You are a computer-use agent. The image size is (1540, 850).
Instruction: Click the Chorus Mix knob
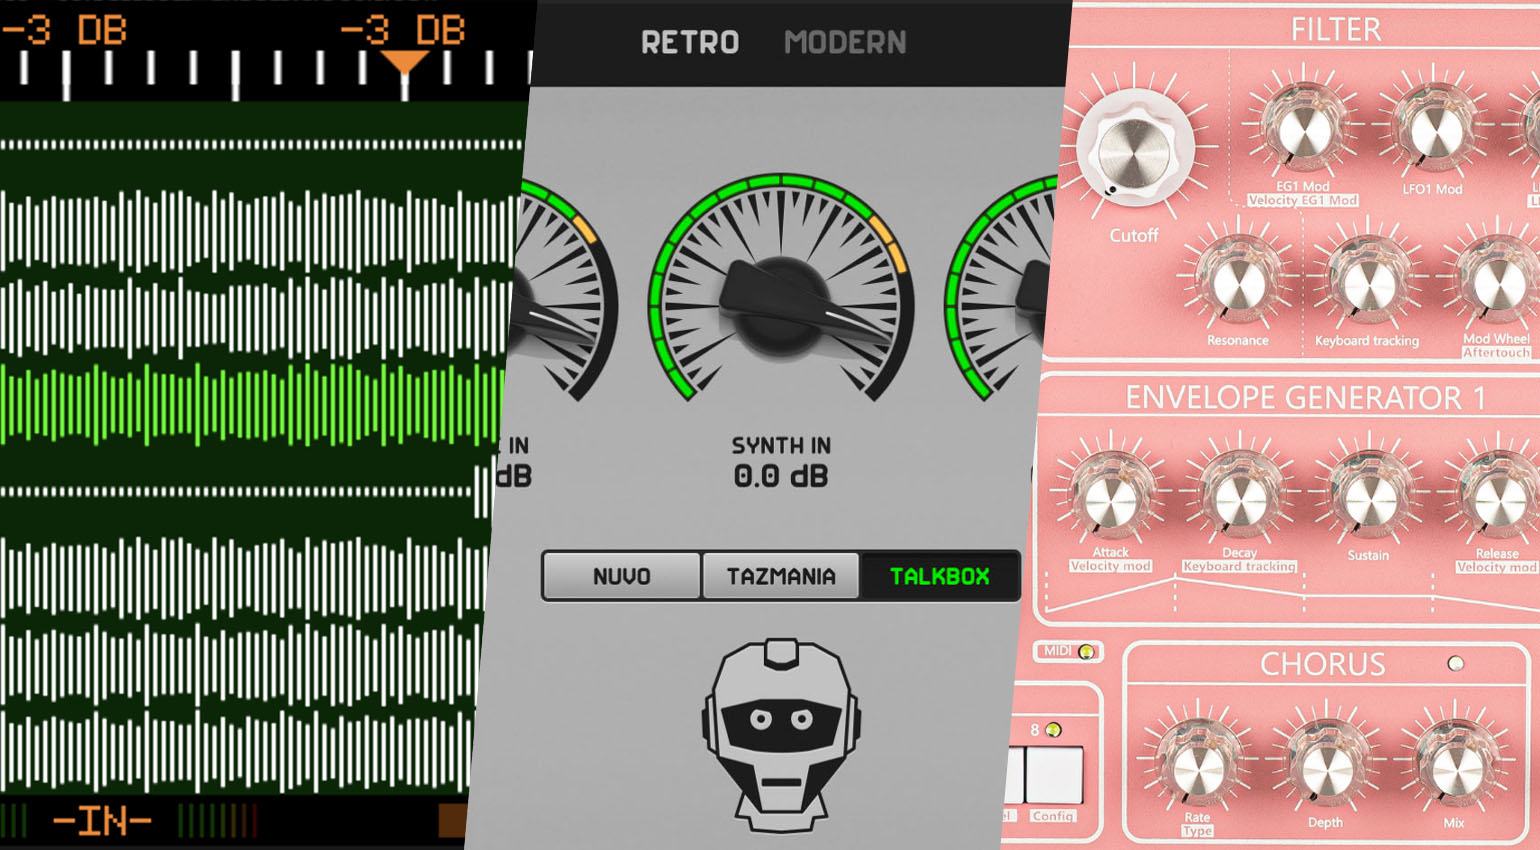(x=1453, y=768)
